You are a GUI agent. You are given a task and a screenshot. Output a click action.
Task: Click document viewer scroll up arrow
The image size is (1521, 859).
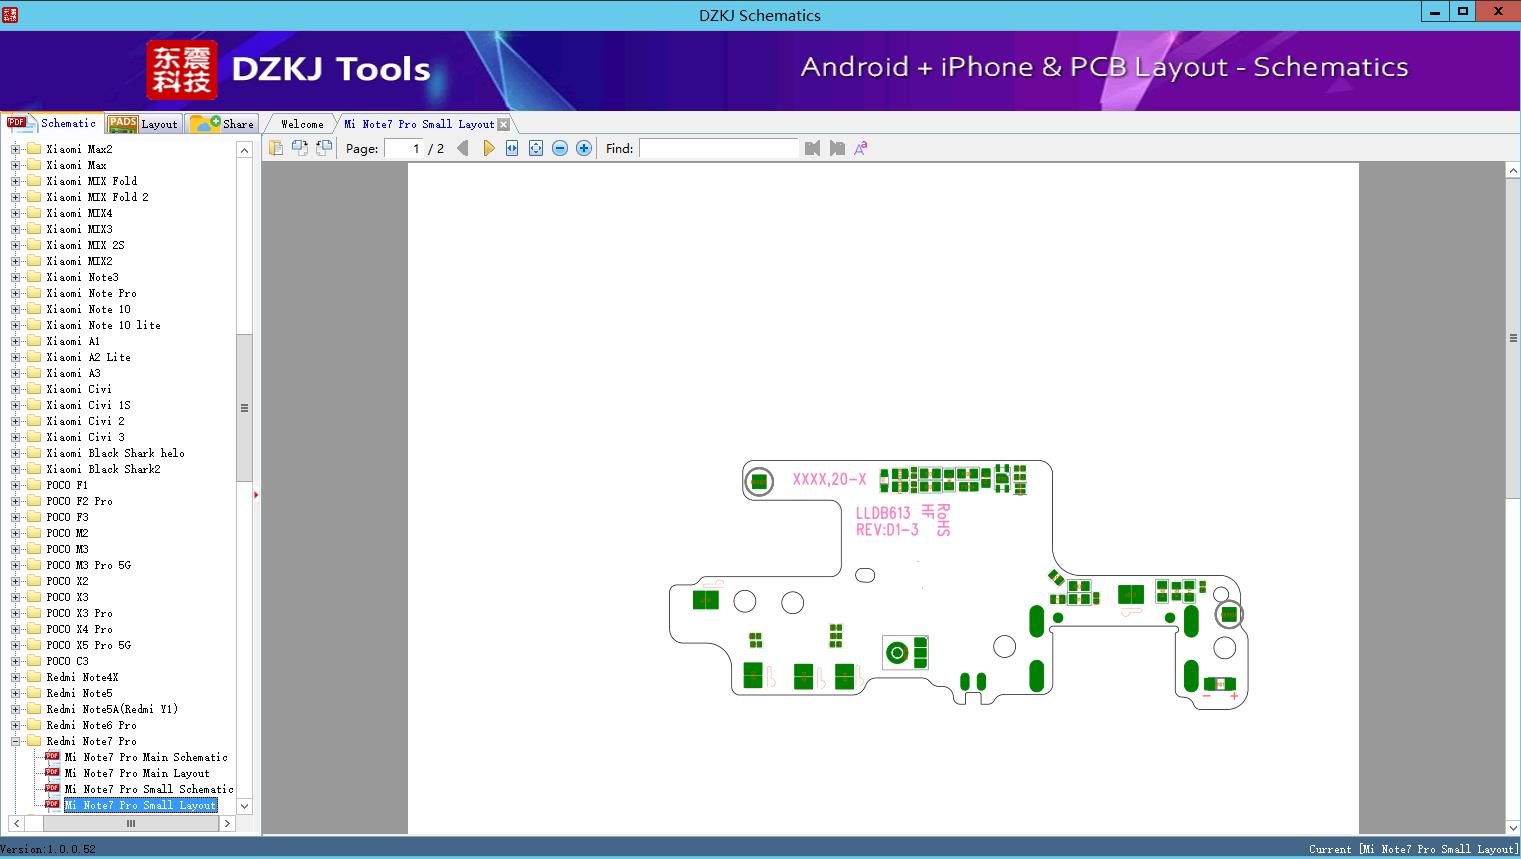coord(1513,171)
